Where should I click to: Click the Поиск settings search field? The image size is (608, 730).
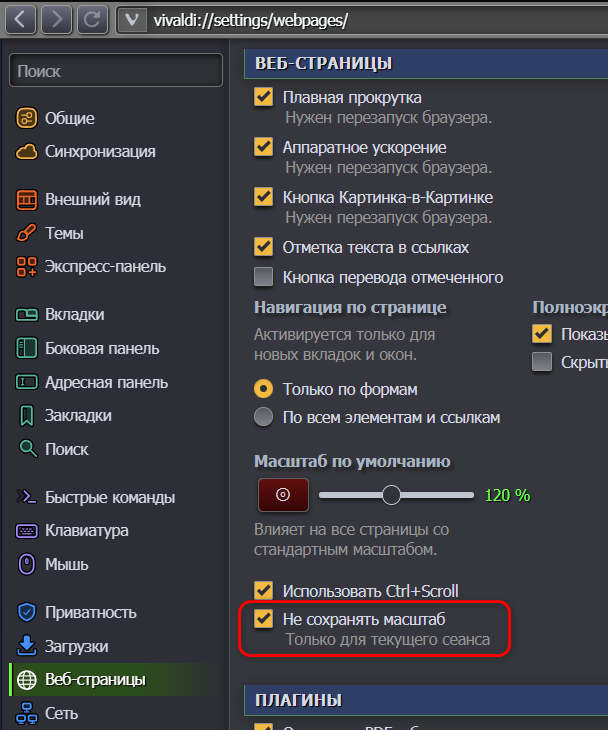point(116,71)
